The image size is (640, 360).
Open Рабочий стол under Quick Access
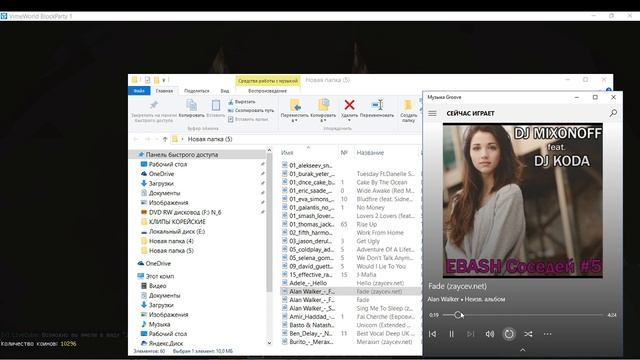tap(167, 164)
